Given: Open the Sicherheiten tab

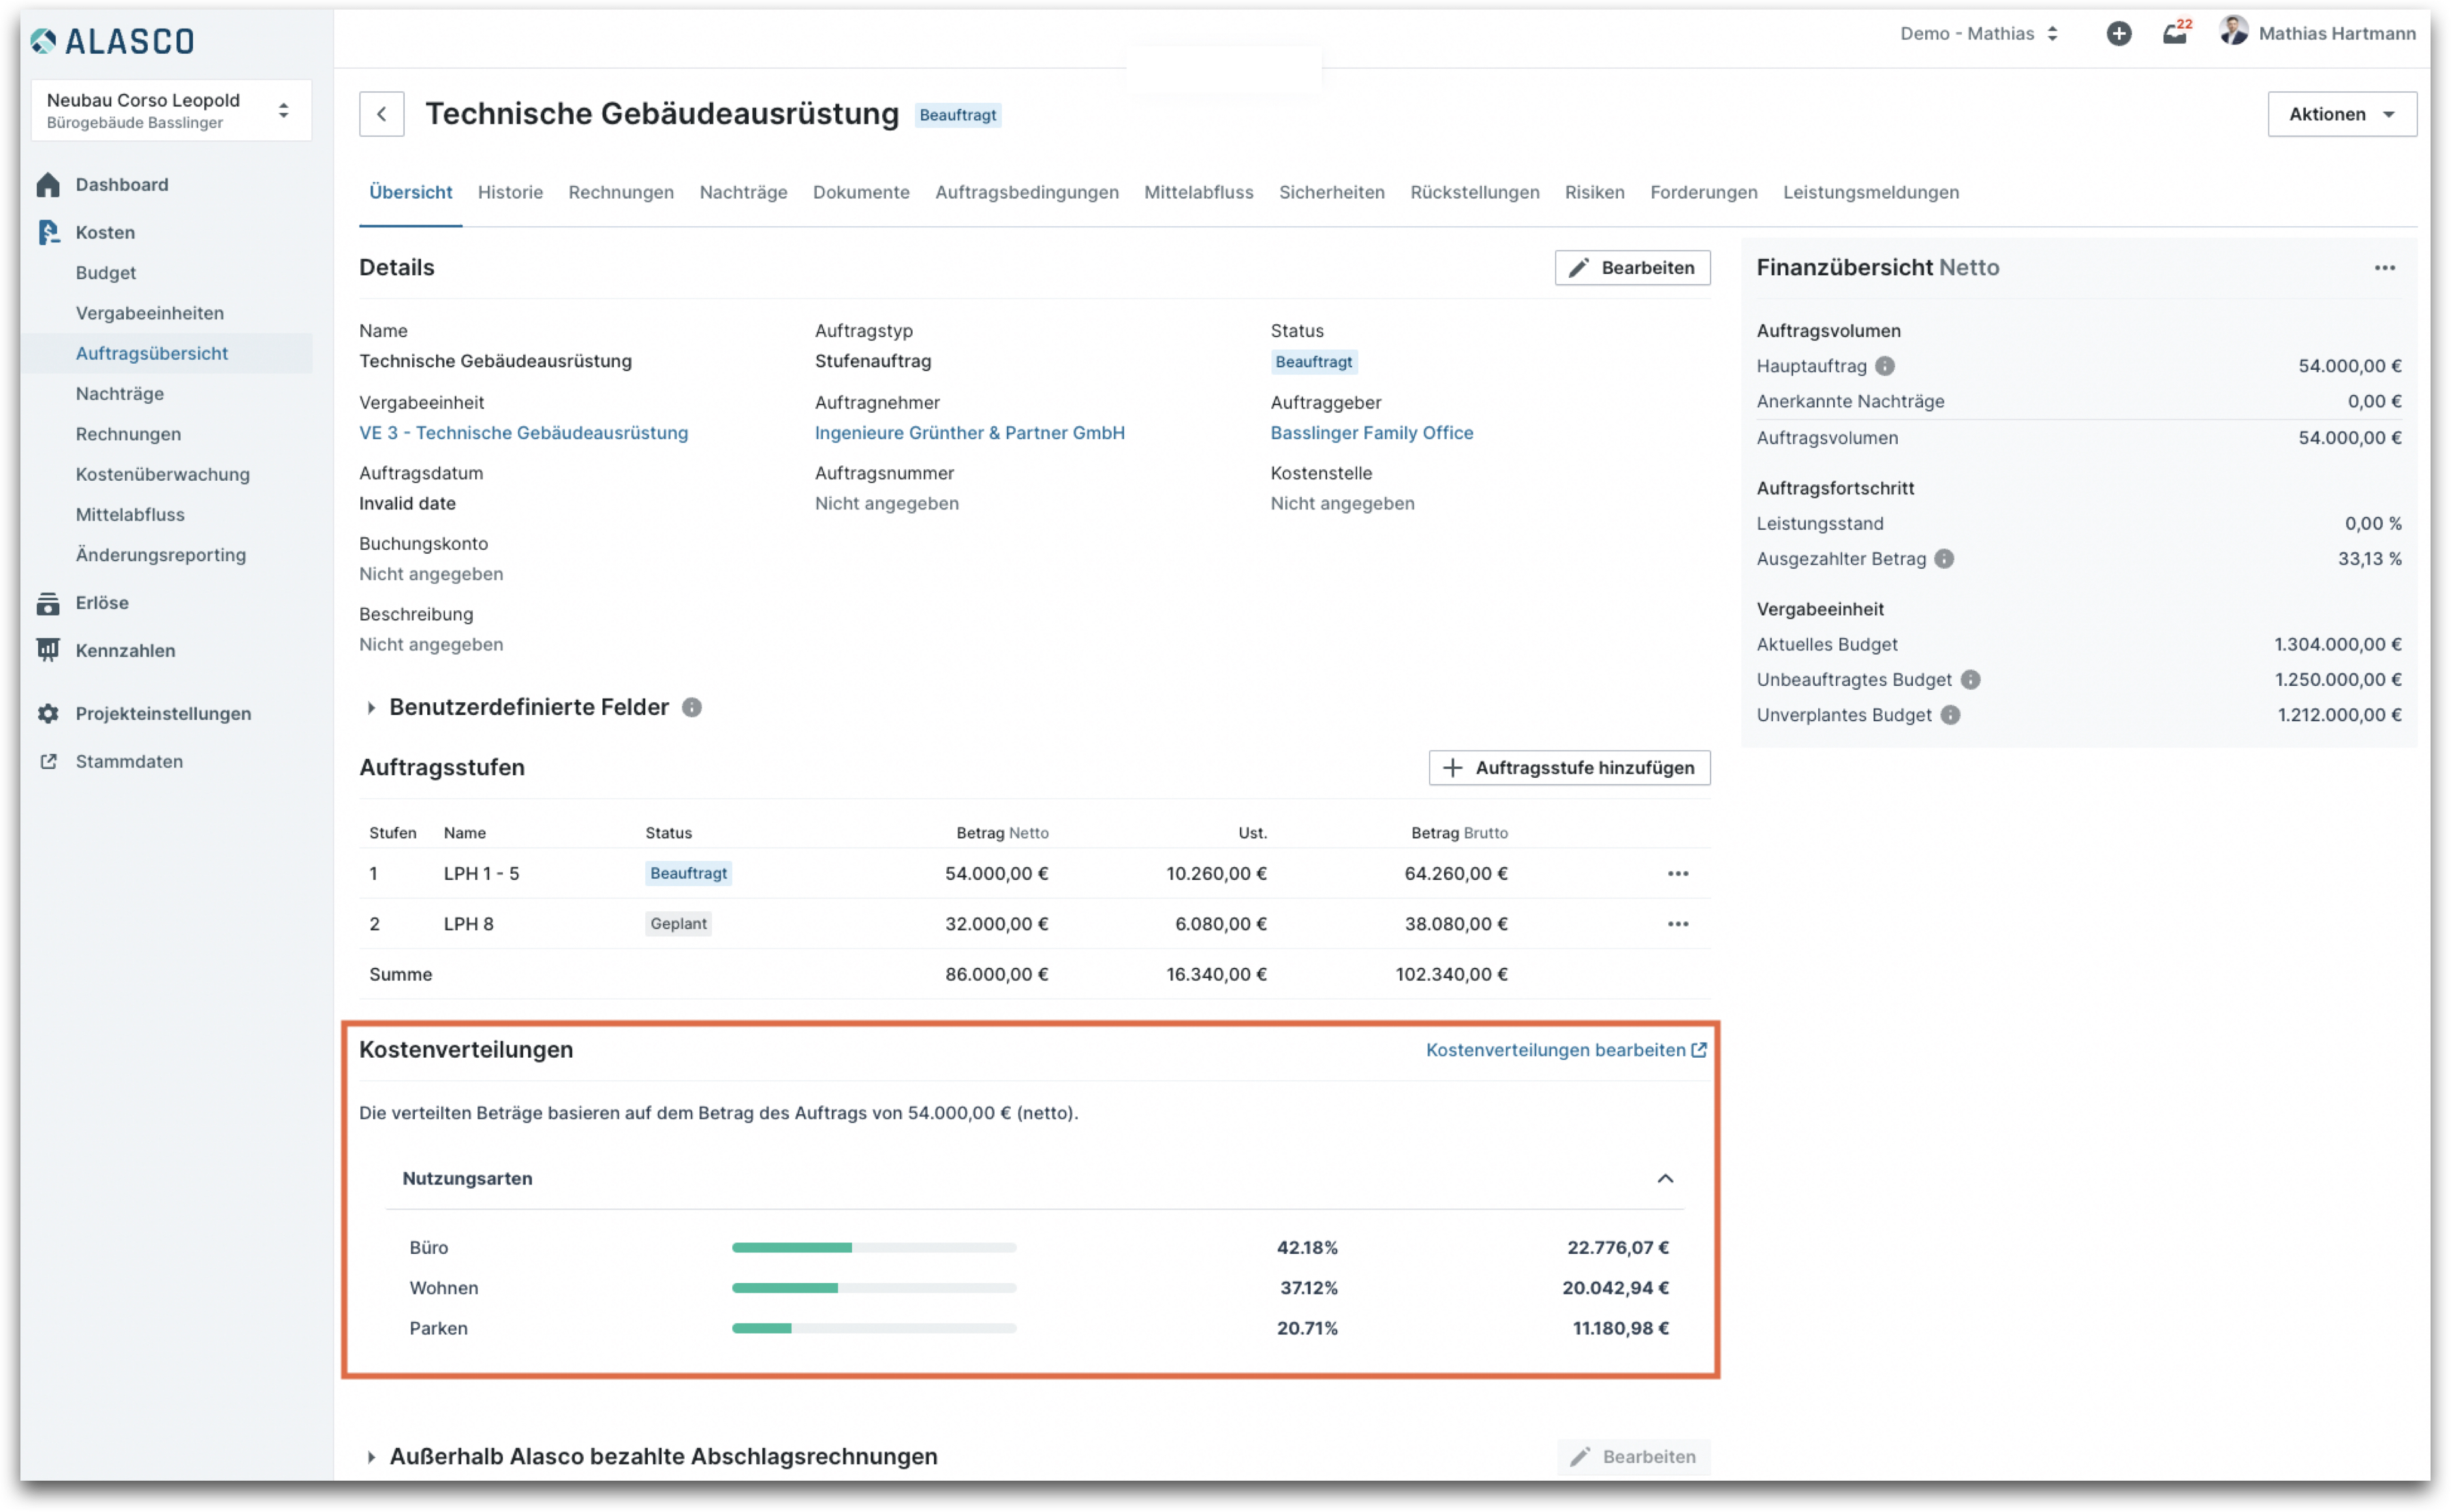Looking at the screenshot, I should (x=1331, y=192).
